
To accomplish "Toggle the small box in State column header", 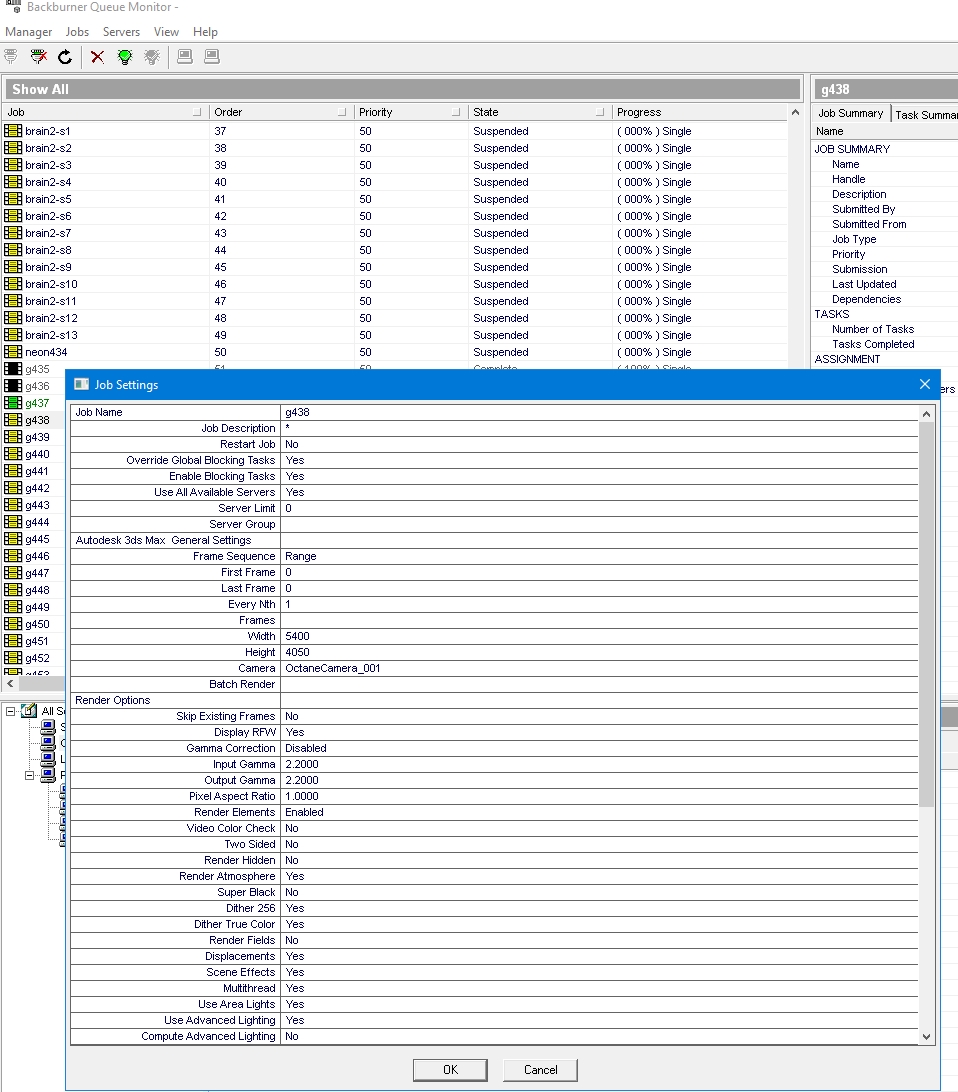I will click(600, 112).
